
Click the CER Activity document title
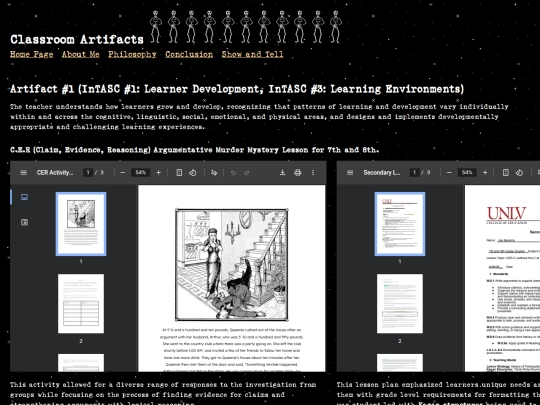tap(55, 173)
